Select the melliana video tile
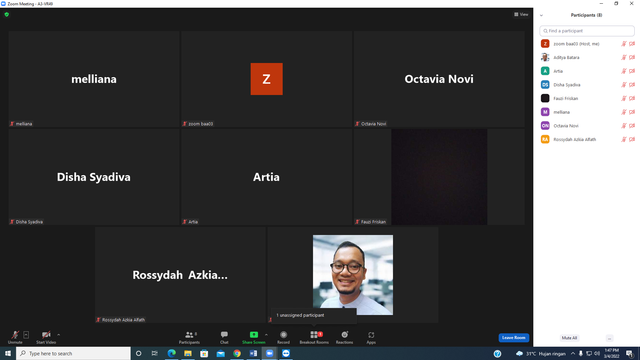Screen dimensions: 640x360 point(94,79)
